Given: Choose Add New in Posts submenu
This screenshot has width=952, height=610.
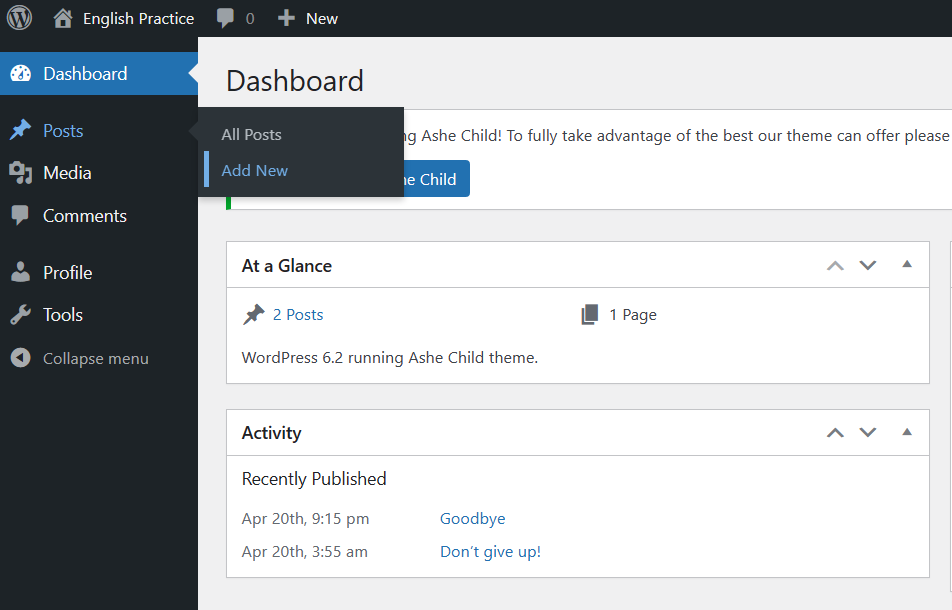Looking at the screenshot, I should [254, 170].
